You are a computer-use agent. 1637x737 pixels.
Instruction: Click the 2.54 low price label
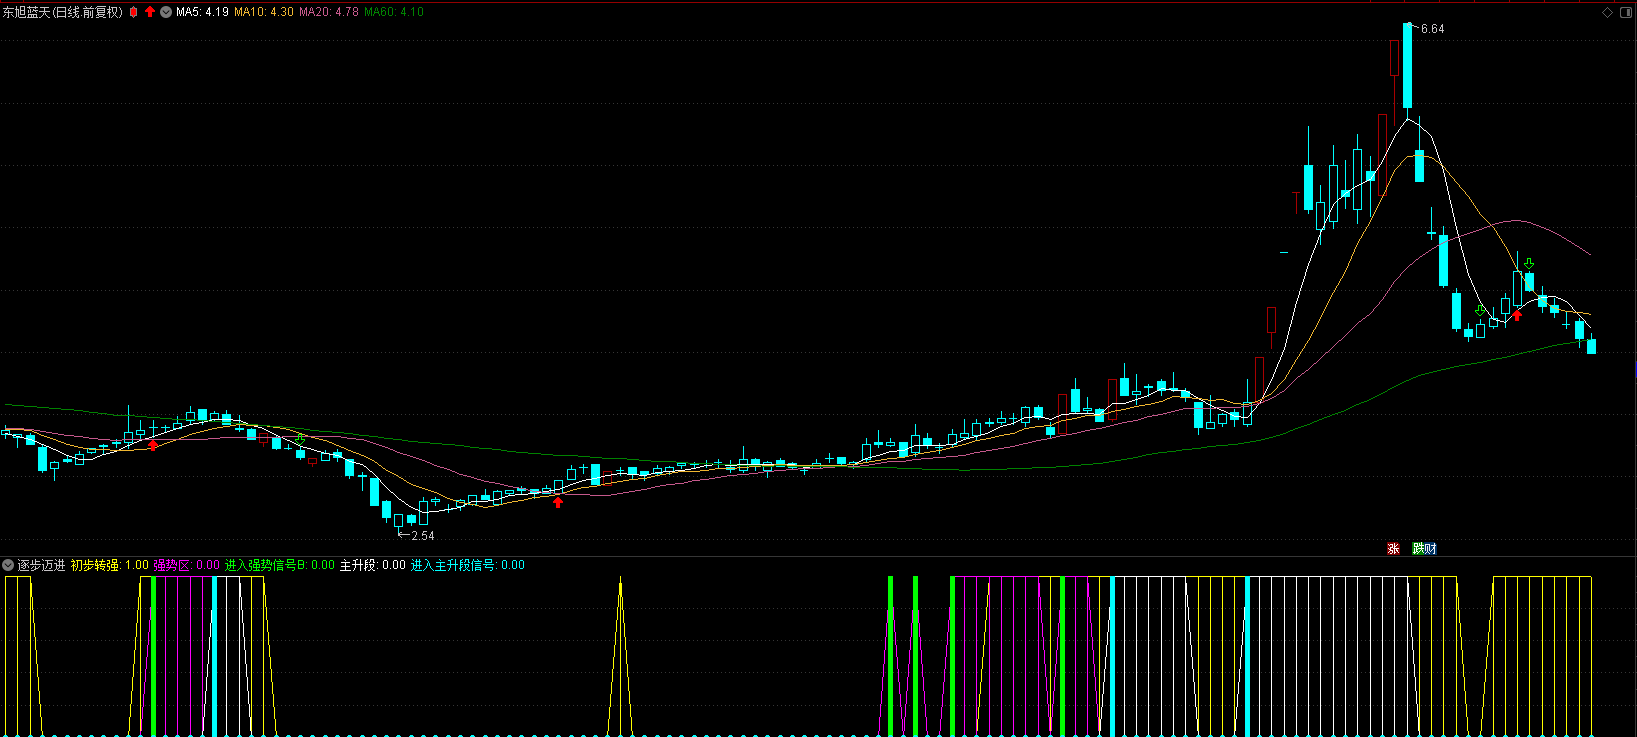(423, 536)
